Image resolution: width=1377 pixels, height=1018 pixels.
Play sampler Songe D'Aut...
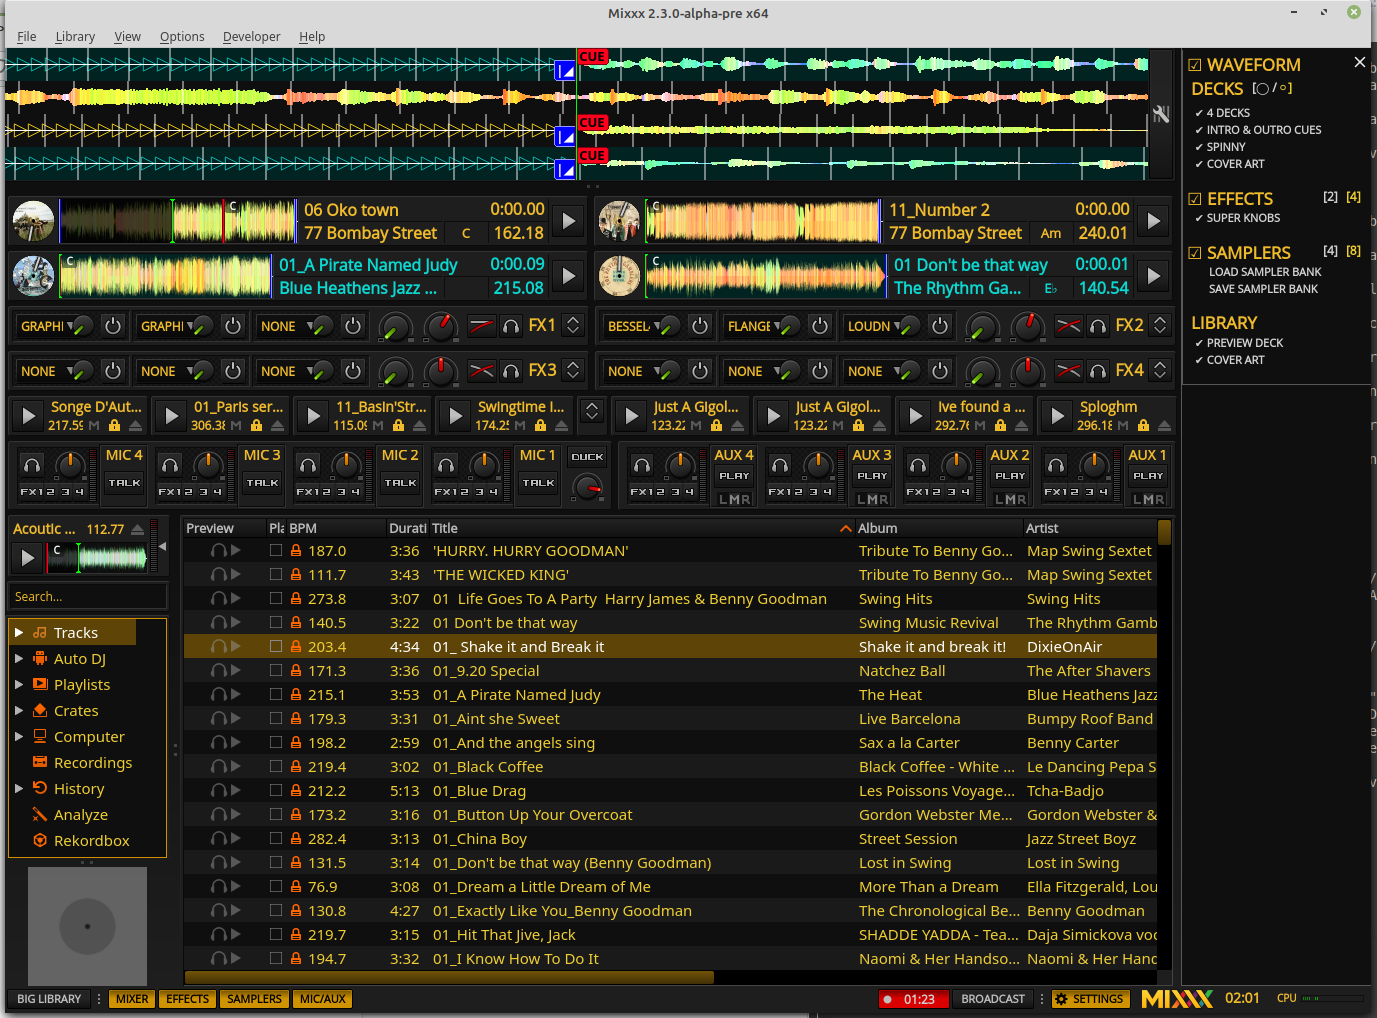(29, 415)
